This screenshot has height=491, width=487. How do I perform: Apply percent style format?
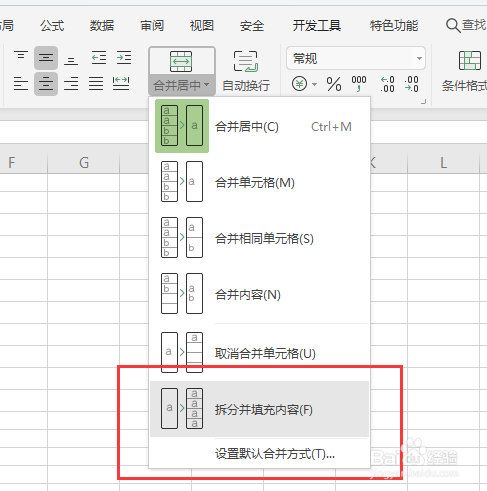[334, 84]
